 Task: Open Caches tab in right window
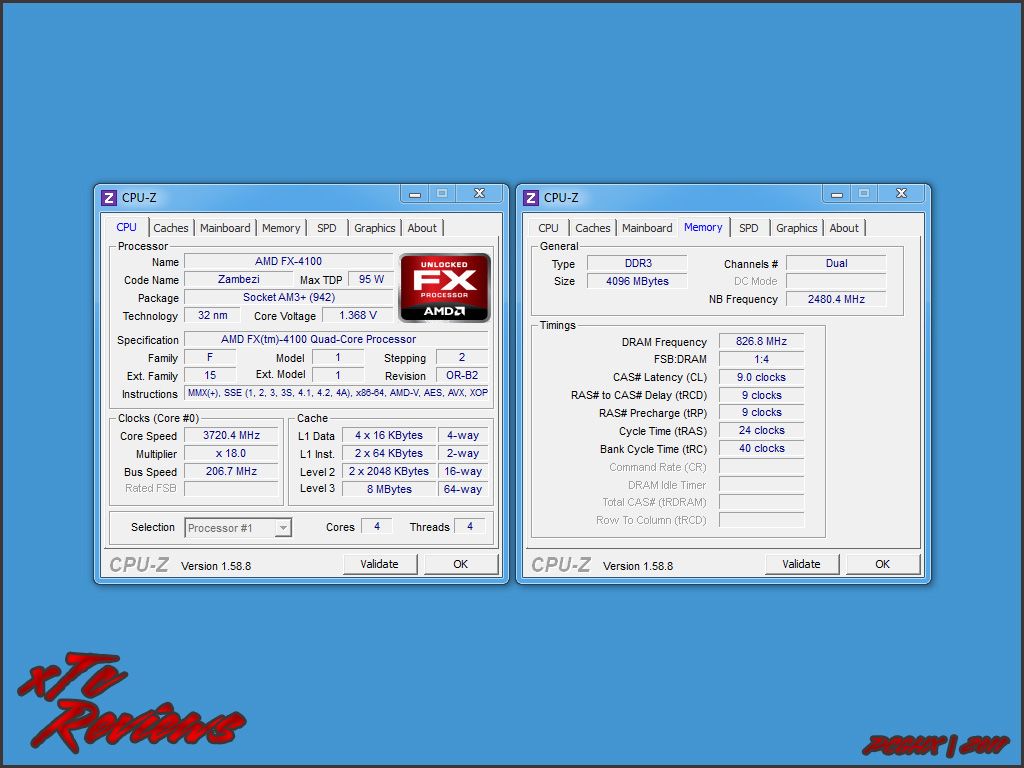point(592,228)
